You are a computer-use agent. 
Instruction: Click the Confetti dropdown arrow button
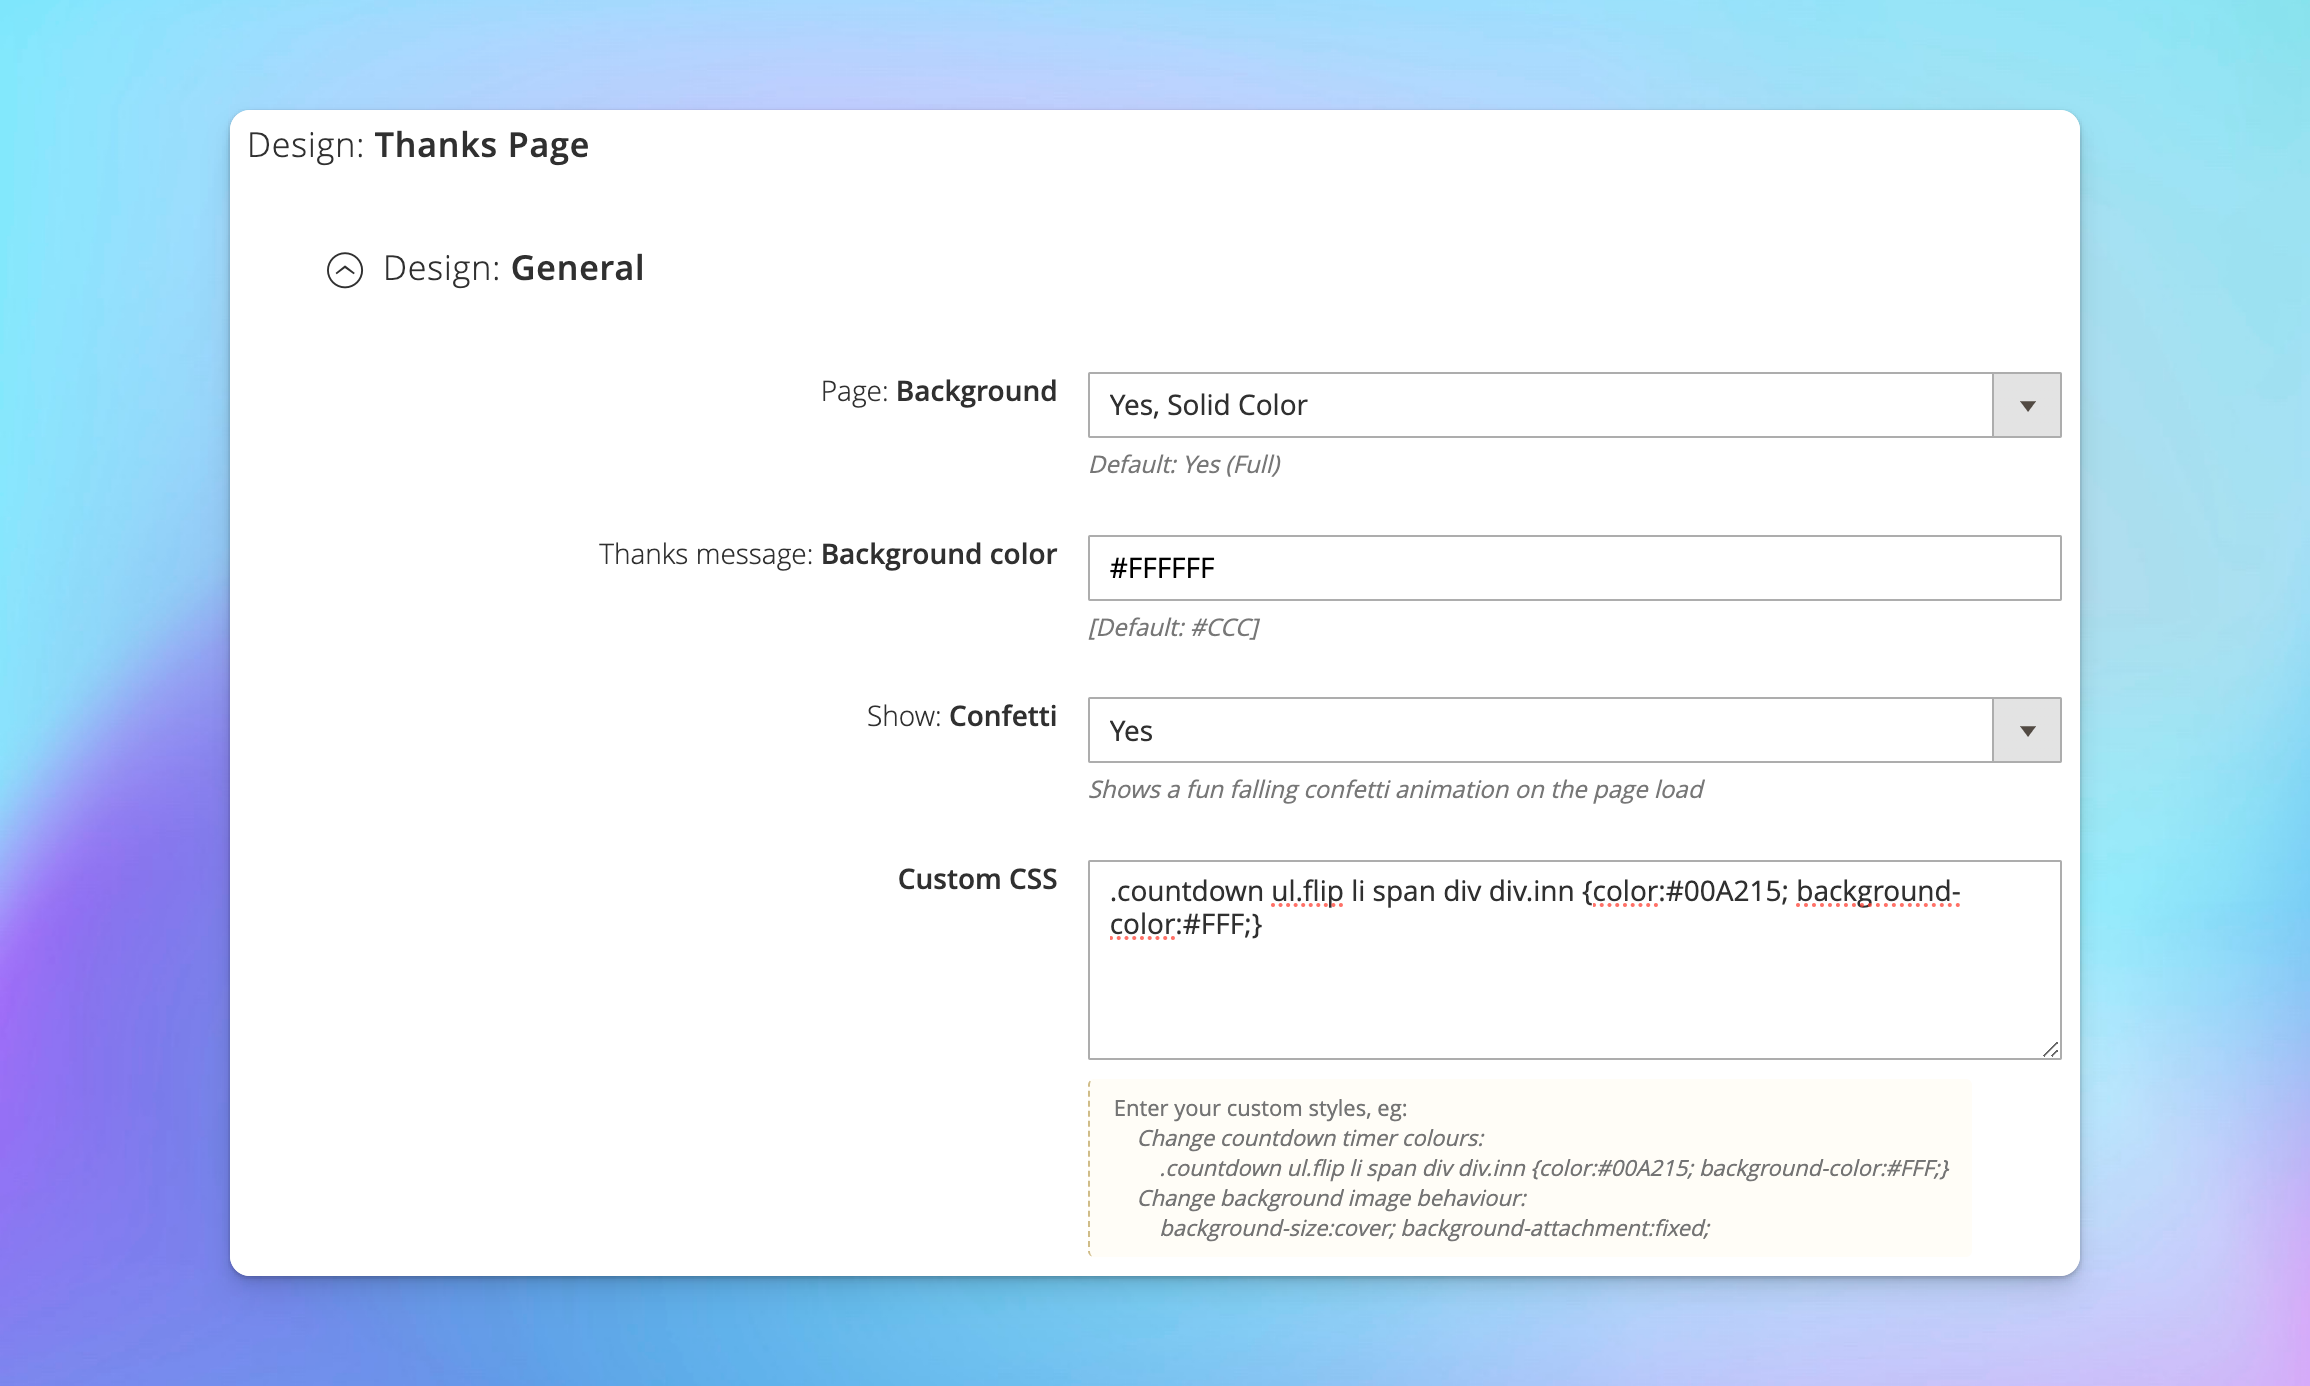2027,730
